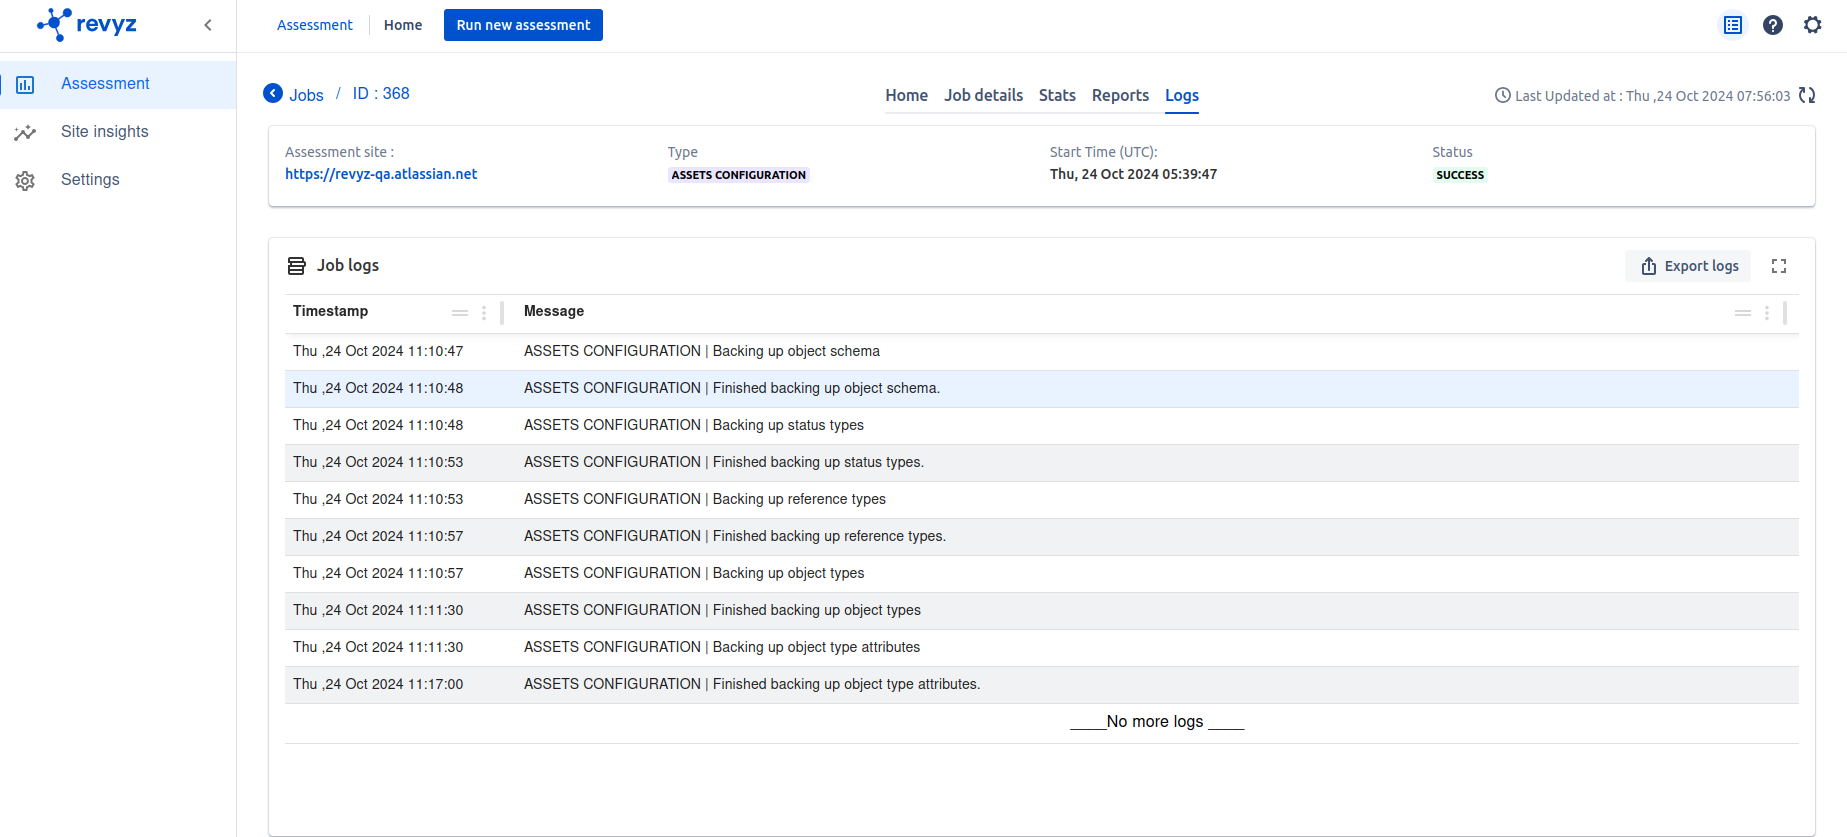Open the list view icon in top bar

coord(1733,25)
